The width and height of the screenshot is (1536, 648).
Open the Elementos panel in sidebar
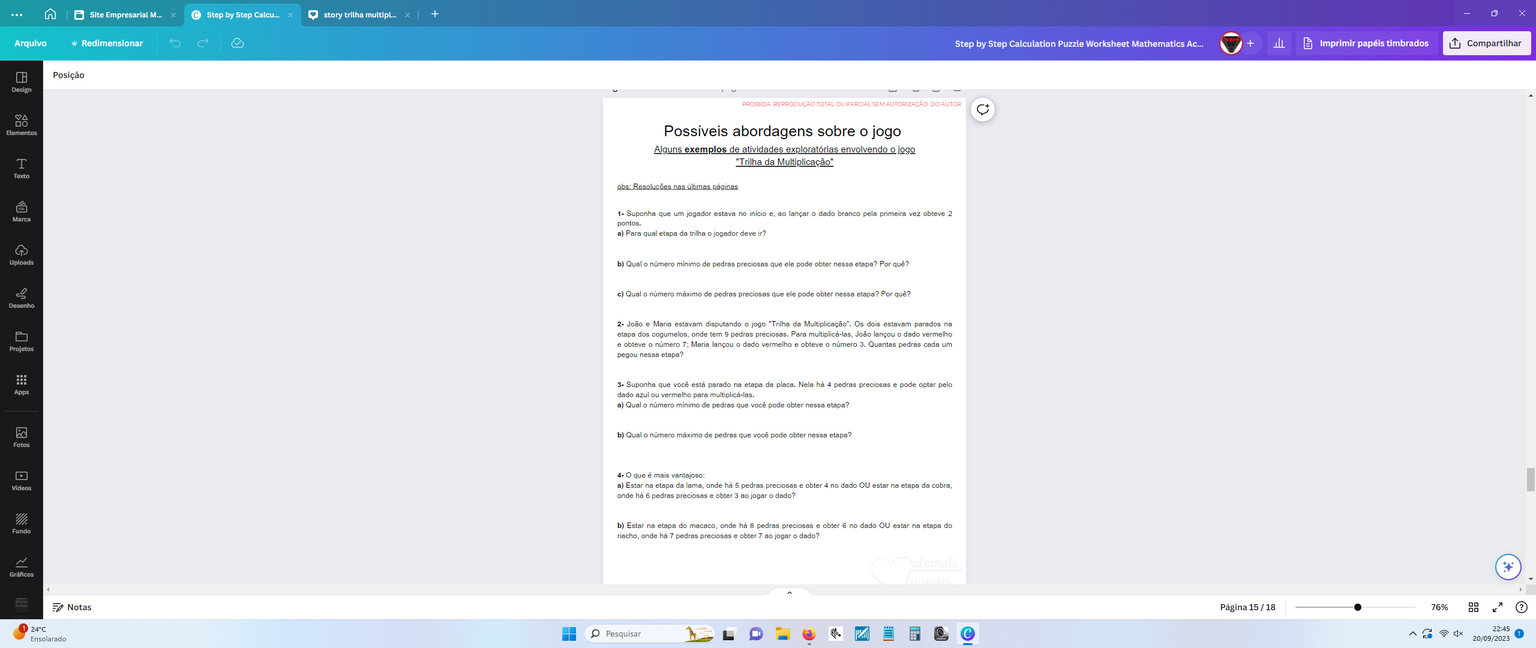[21, 125]
